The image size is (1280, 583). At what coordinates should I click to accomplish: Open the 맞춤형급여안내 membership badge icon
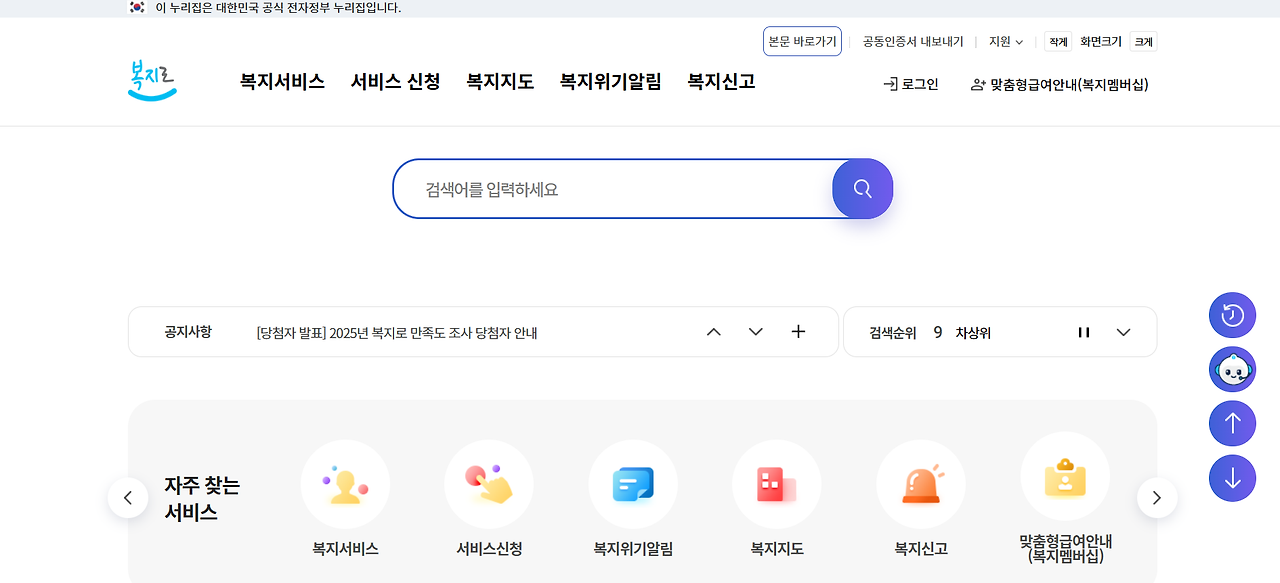click(1065, 477)
